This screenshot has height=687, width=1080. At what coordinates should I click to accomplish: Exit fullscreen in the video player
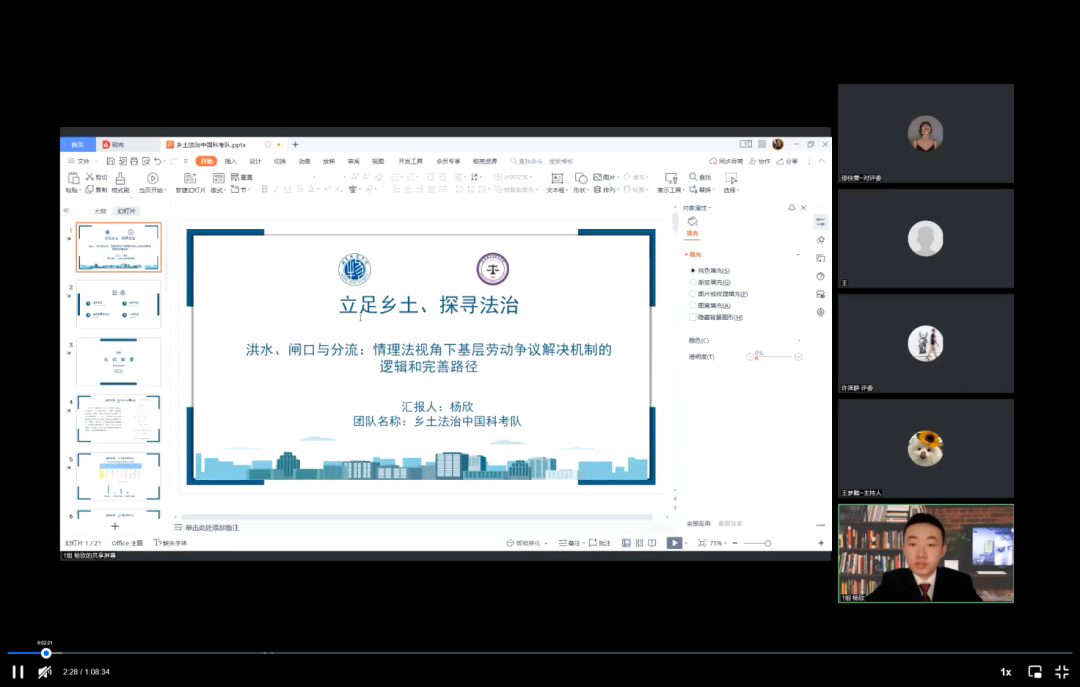point(1062,671)
